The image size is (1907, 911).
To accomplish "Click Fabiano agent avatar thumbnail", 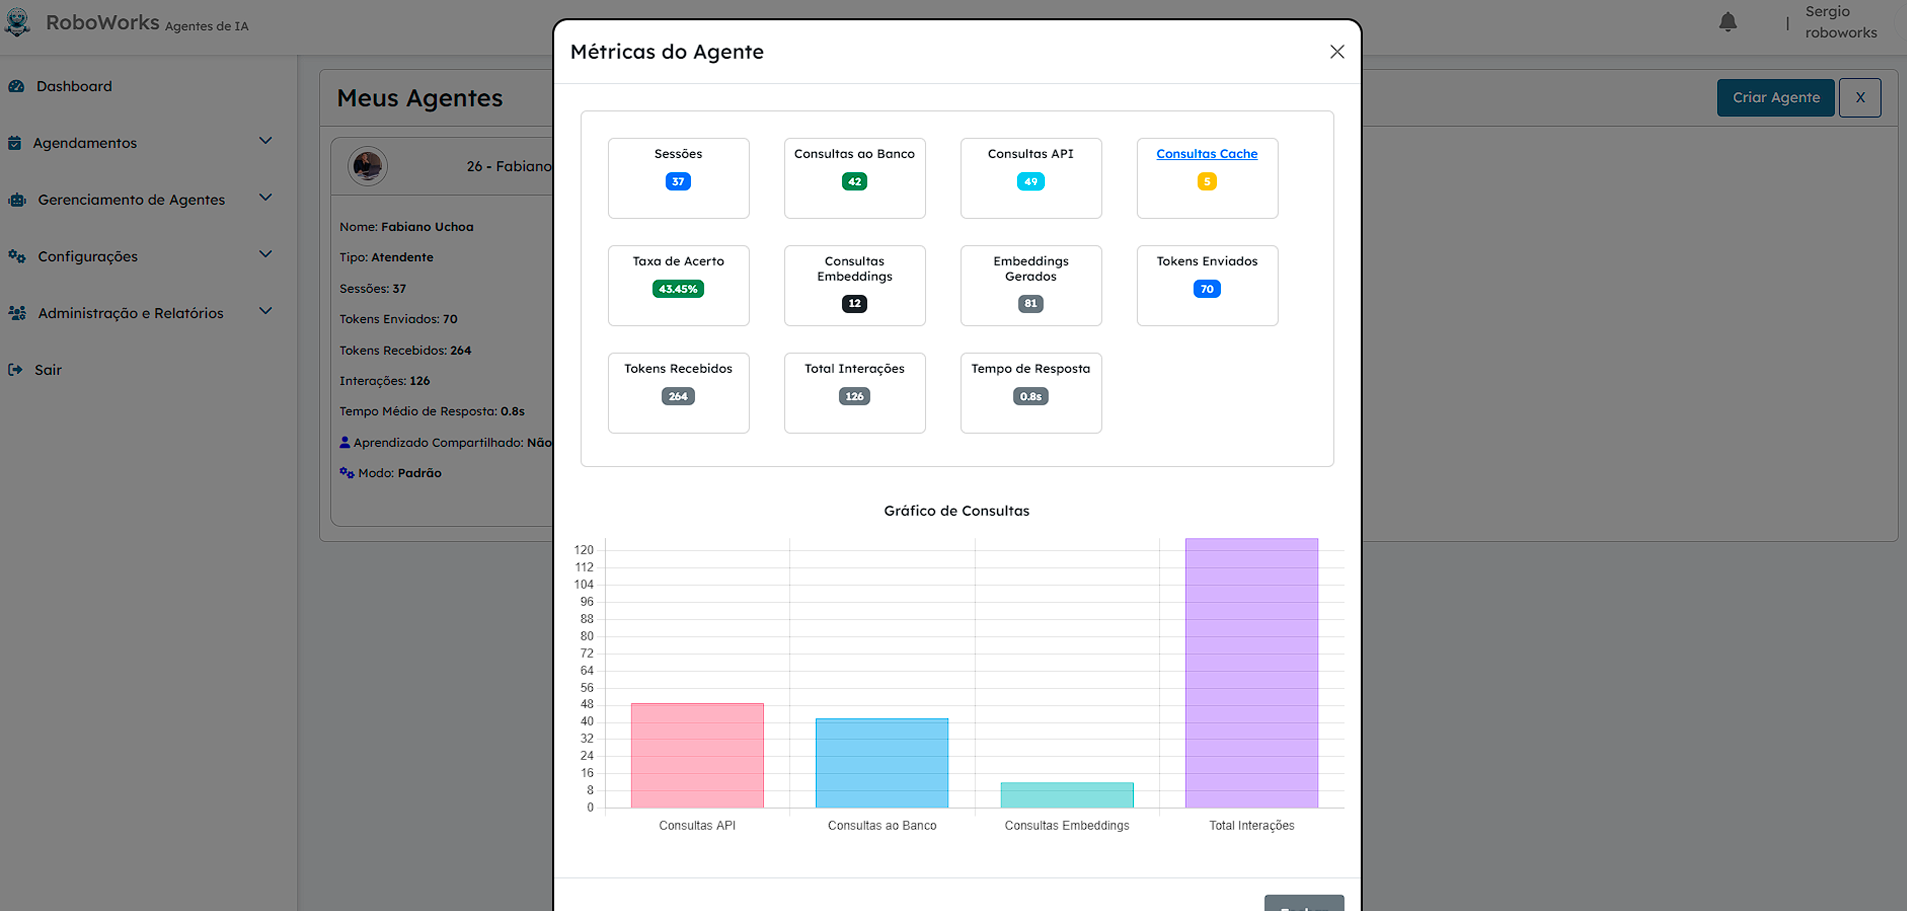I will click(367, 166).
